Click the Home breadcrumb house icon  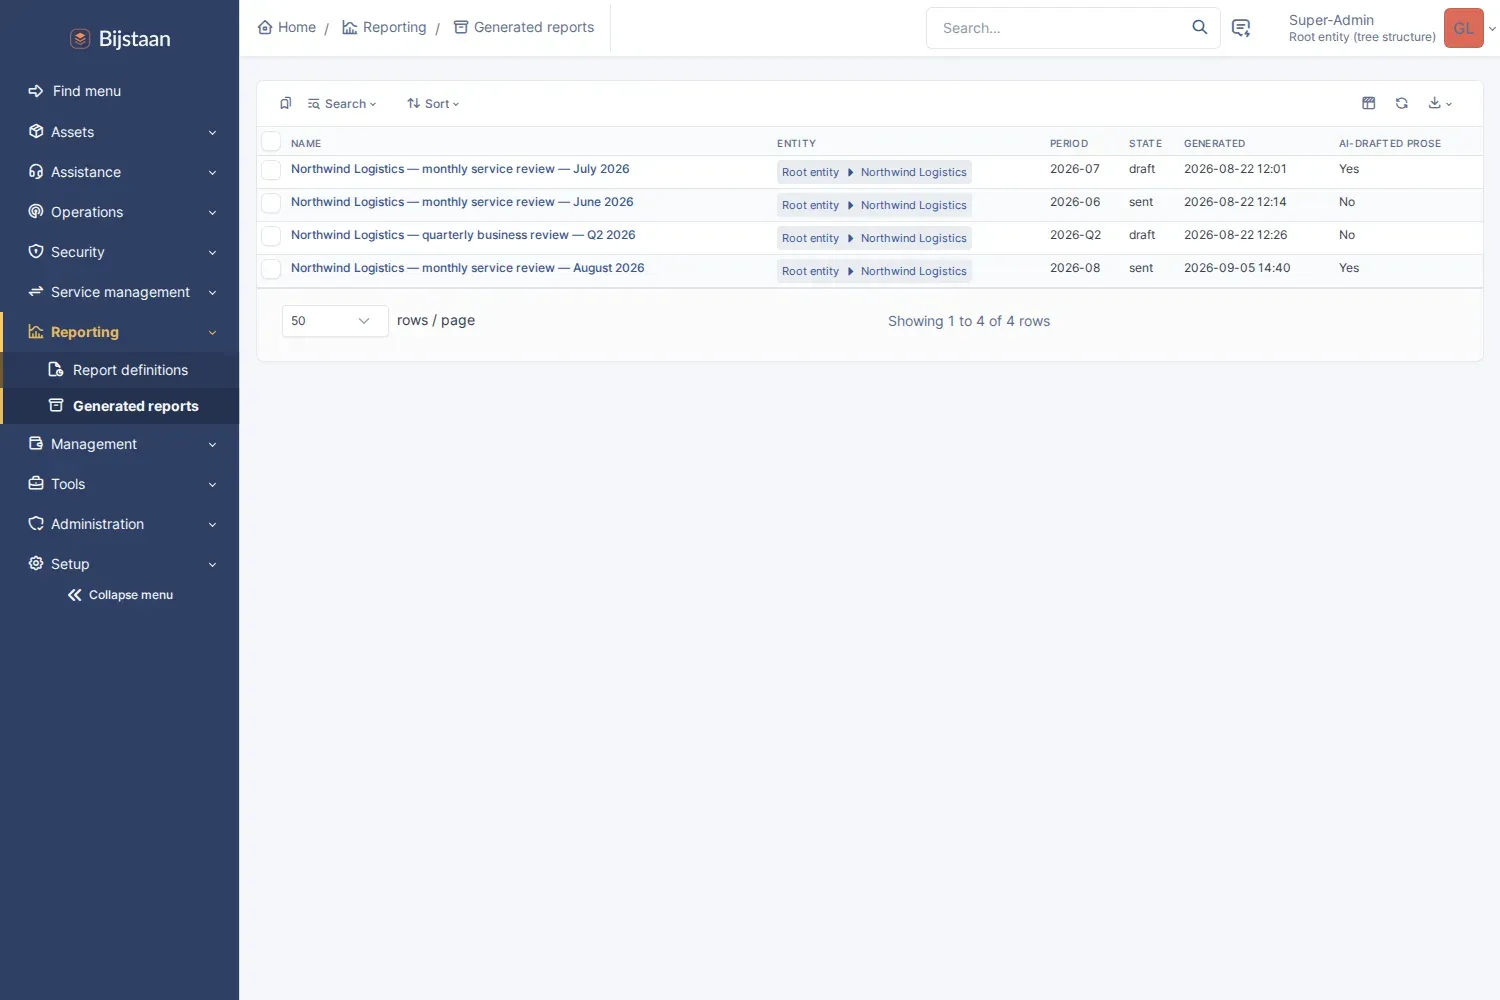(265, 27)
